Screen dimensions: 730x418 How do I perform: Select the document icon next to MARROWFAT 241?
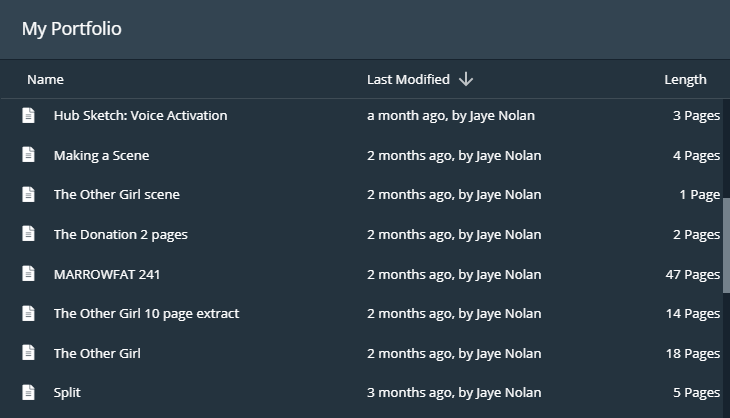(x=29, y=274)
